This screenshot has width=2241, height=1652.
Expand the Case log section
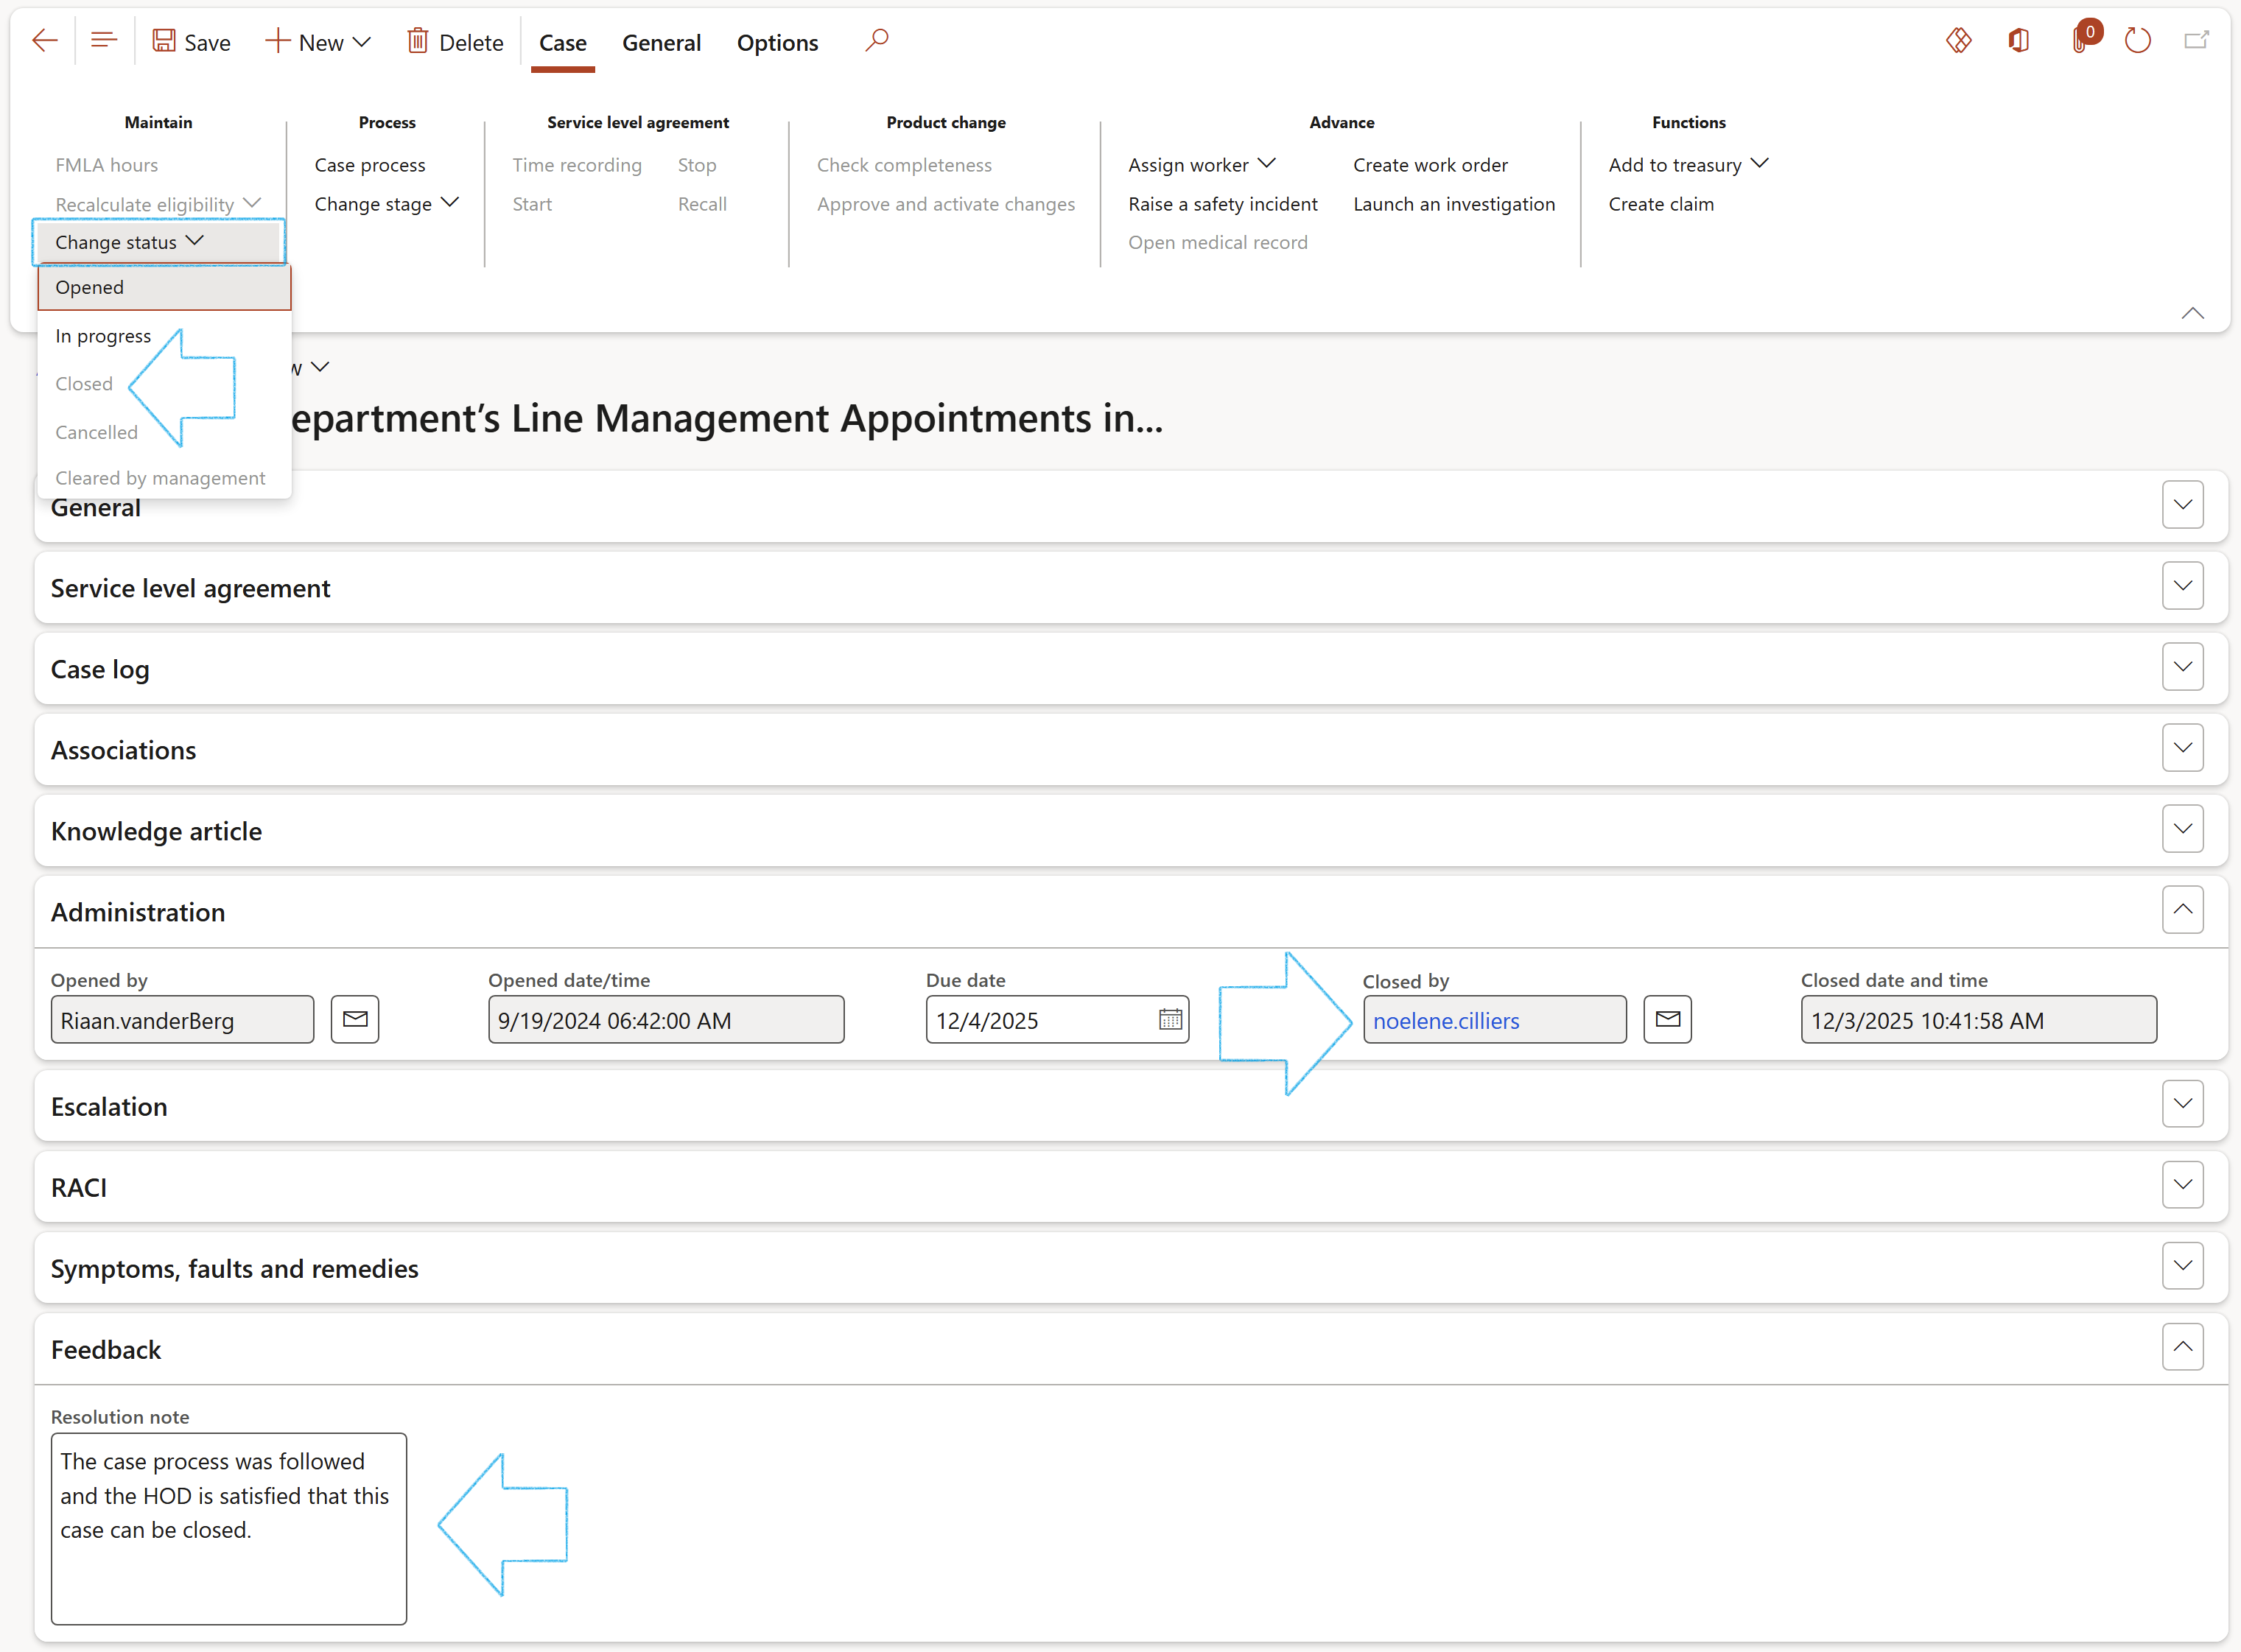coord(2182,667)
